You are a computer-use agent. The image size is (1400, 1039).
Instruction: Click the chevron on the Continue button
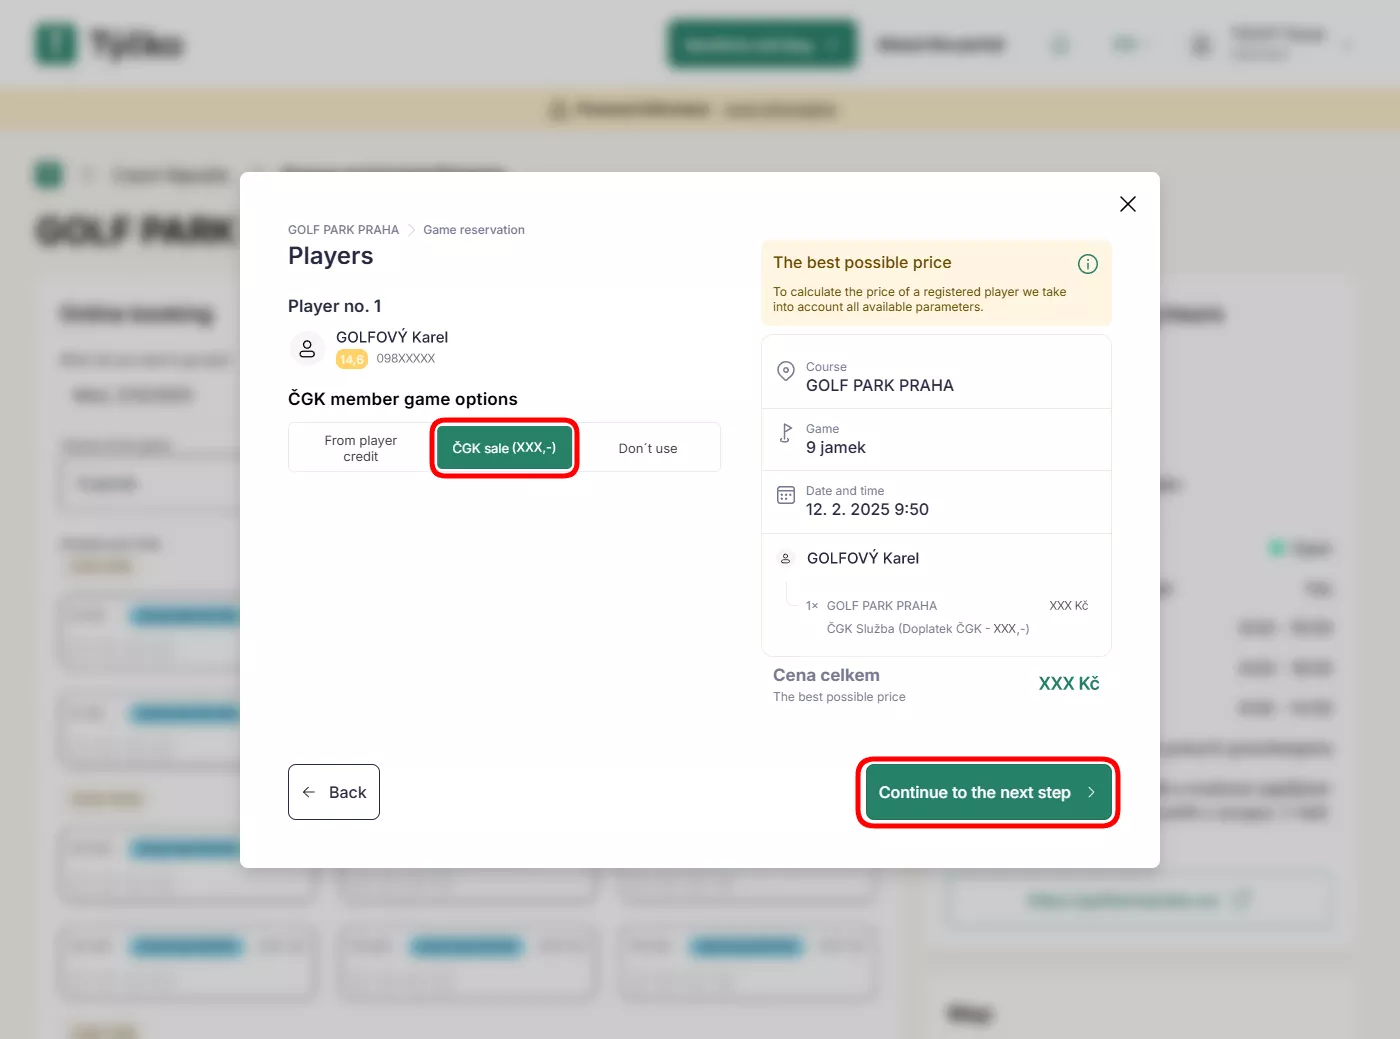[x=1091, y=792]
